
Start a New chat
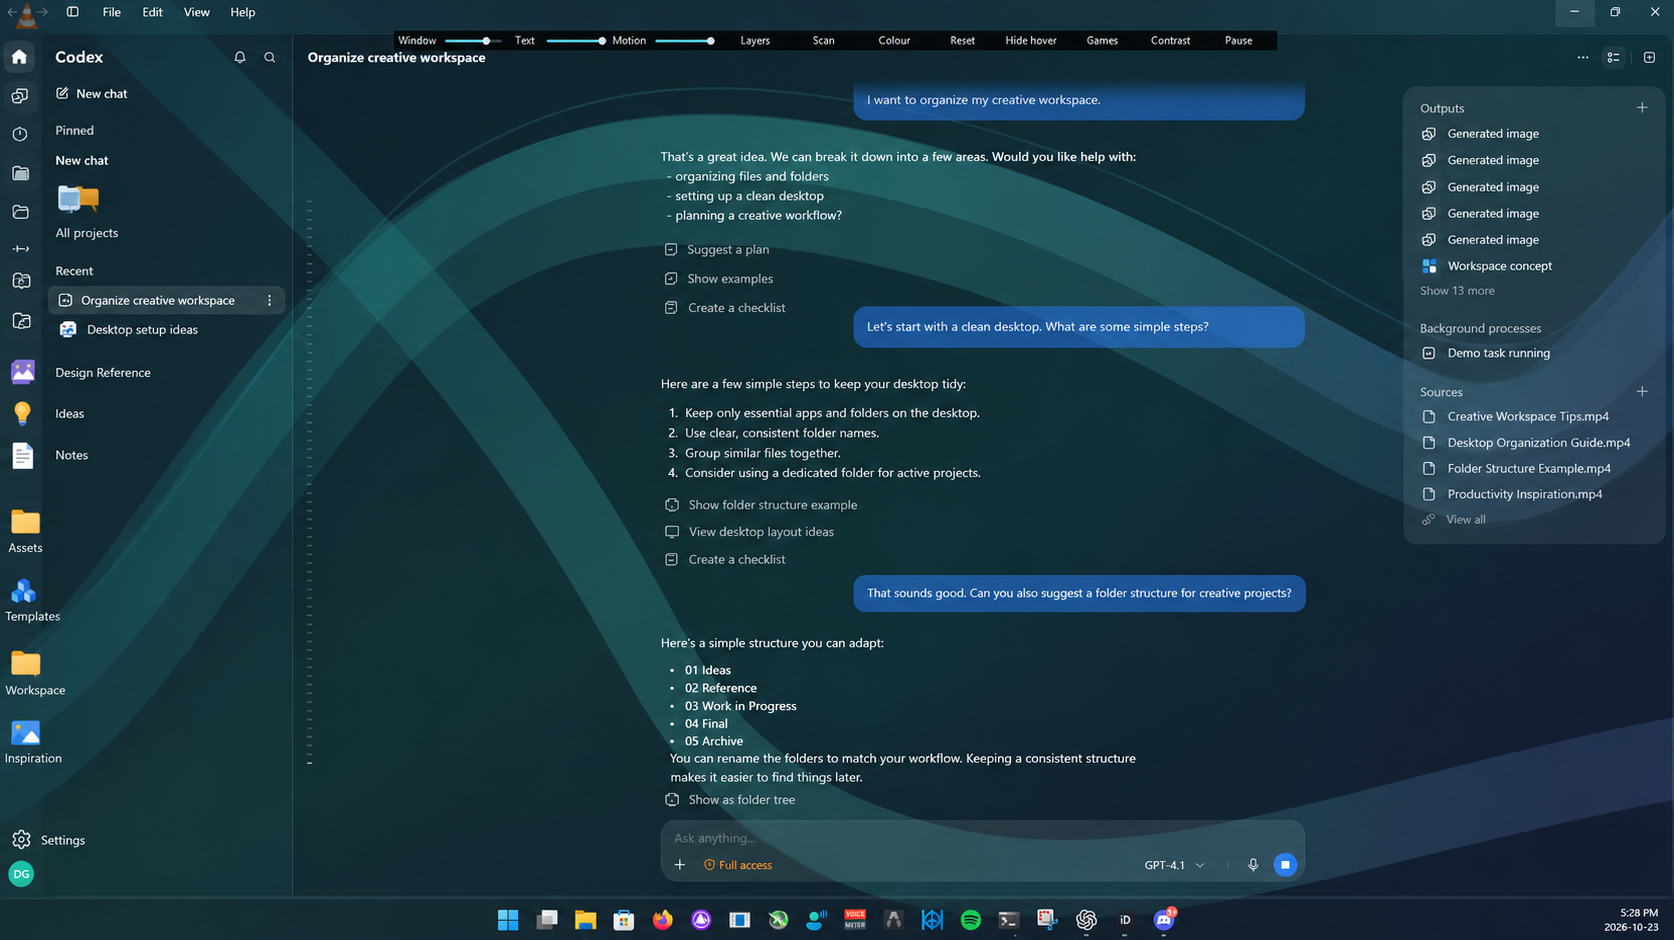click(x=92, y=94)
